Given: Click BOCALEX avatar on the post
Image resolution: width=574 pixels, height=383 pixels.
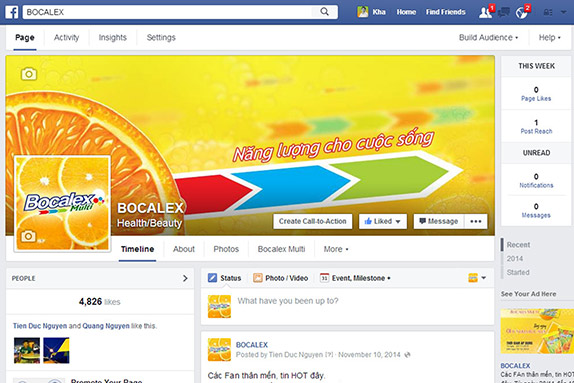Looking at the screenshot, I should pyautogui.click(x=219, y=350).
